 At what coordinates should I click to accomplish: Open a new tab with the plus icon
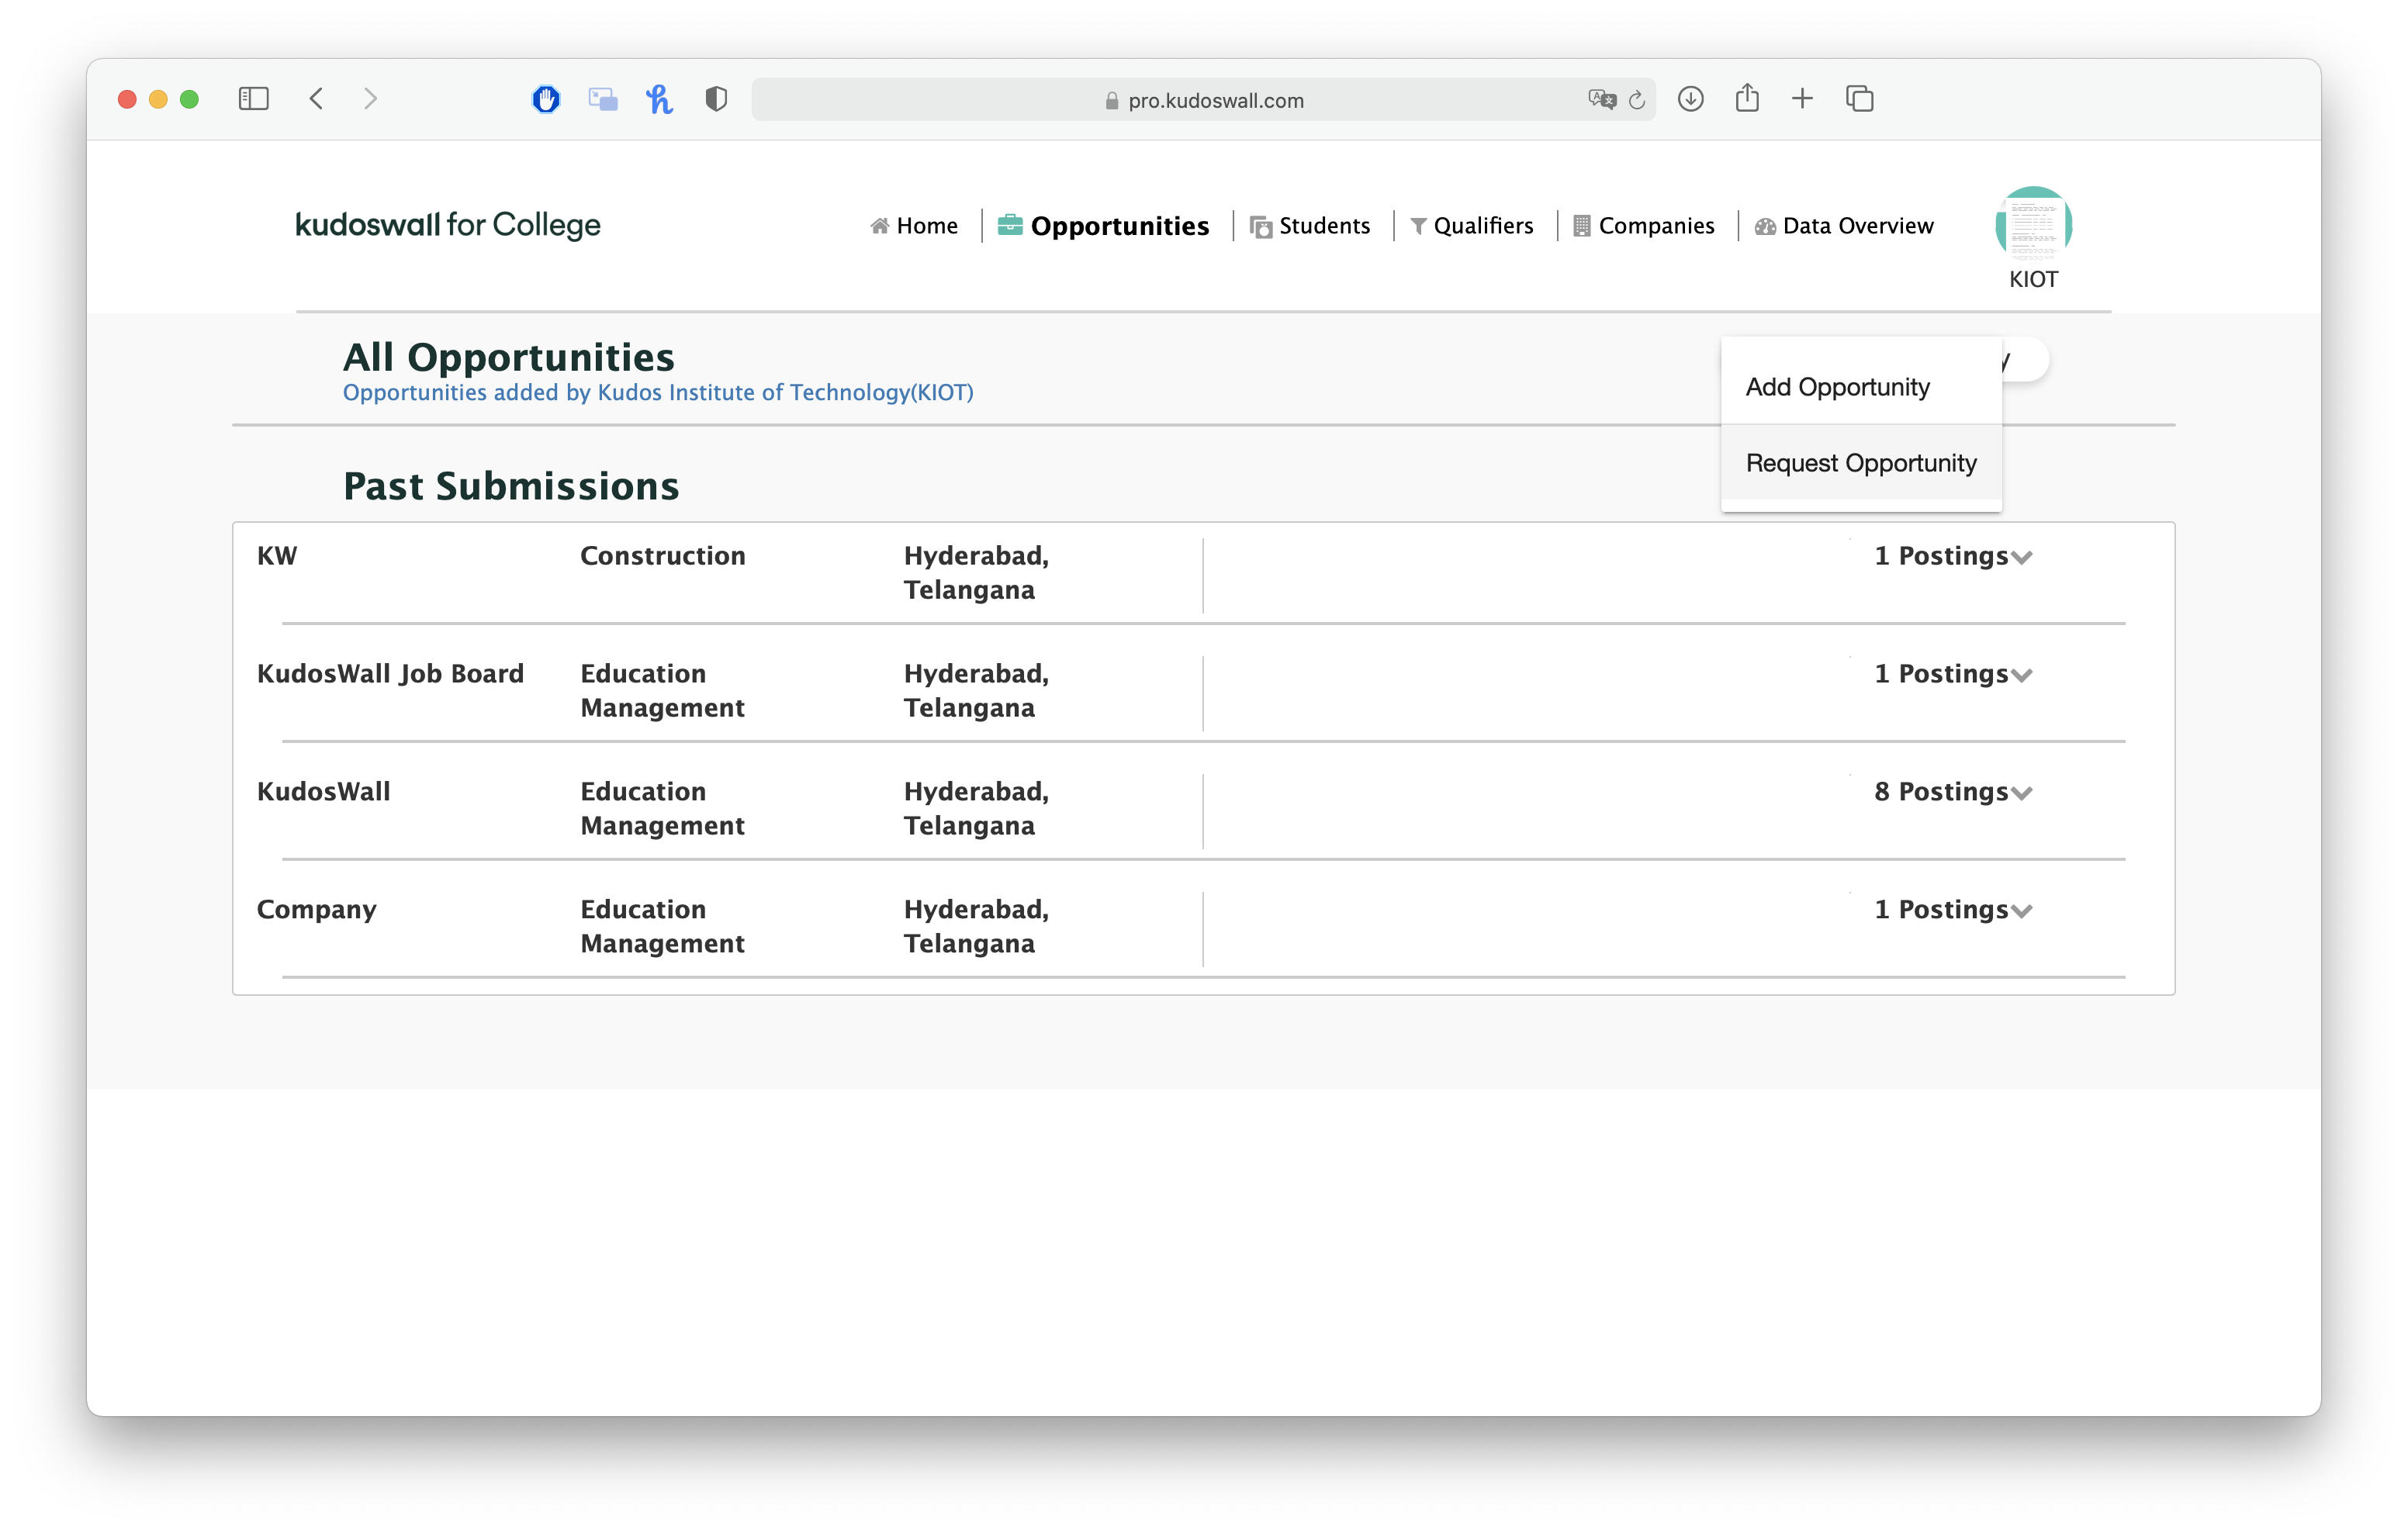coord(1802,98)
